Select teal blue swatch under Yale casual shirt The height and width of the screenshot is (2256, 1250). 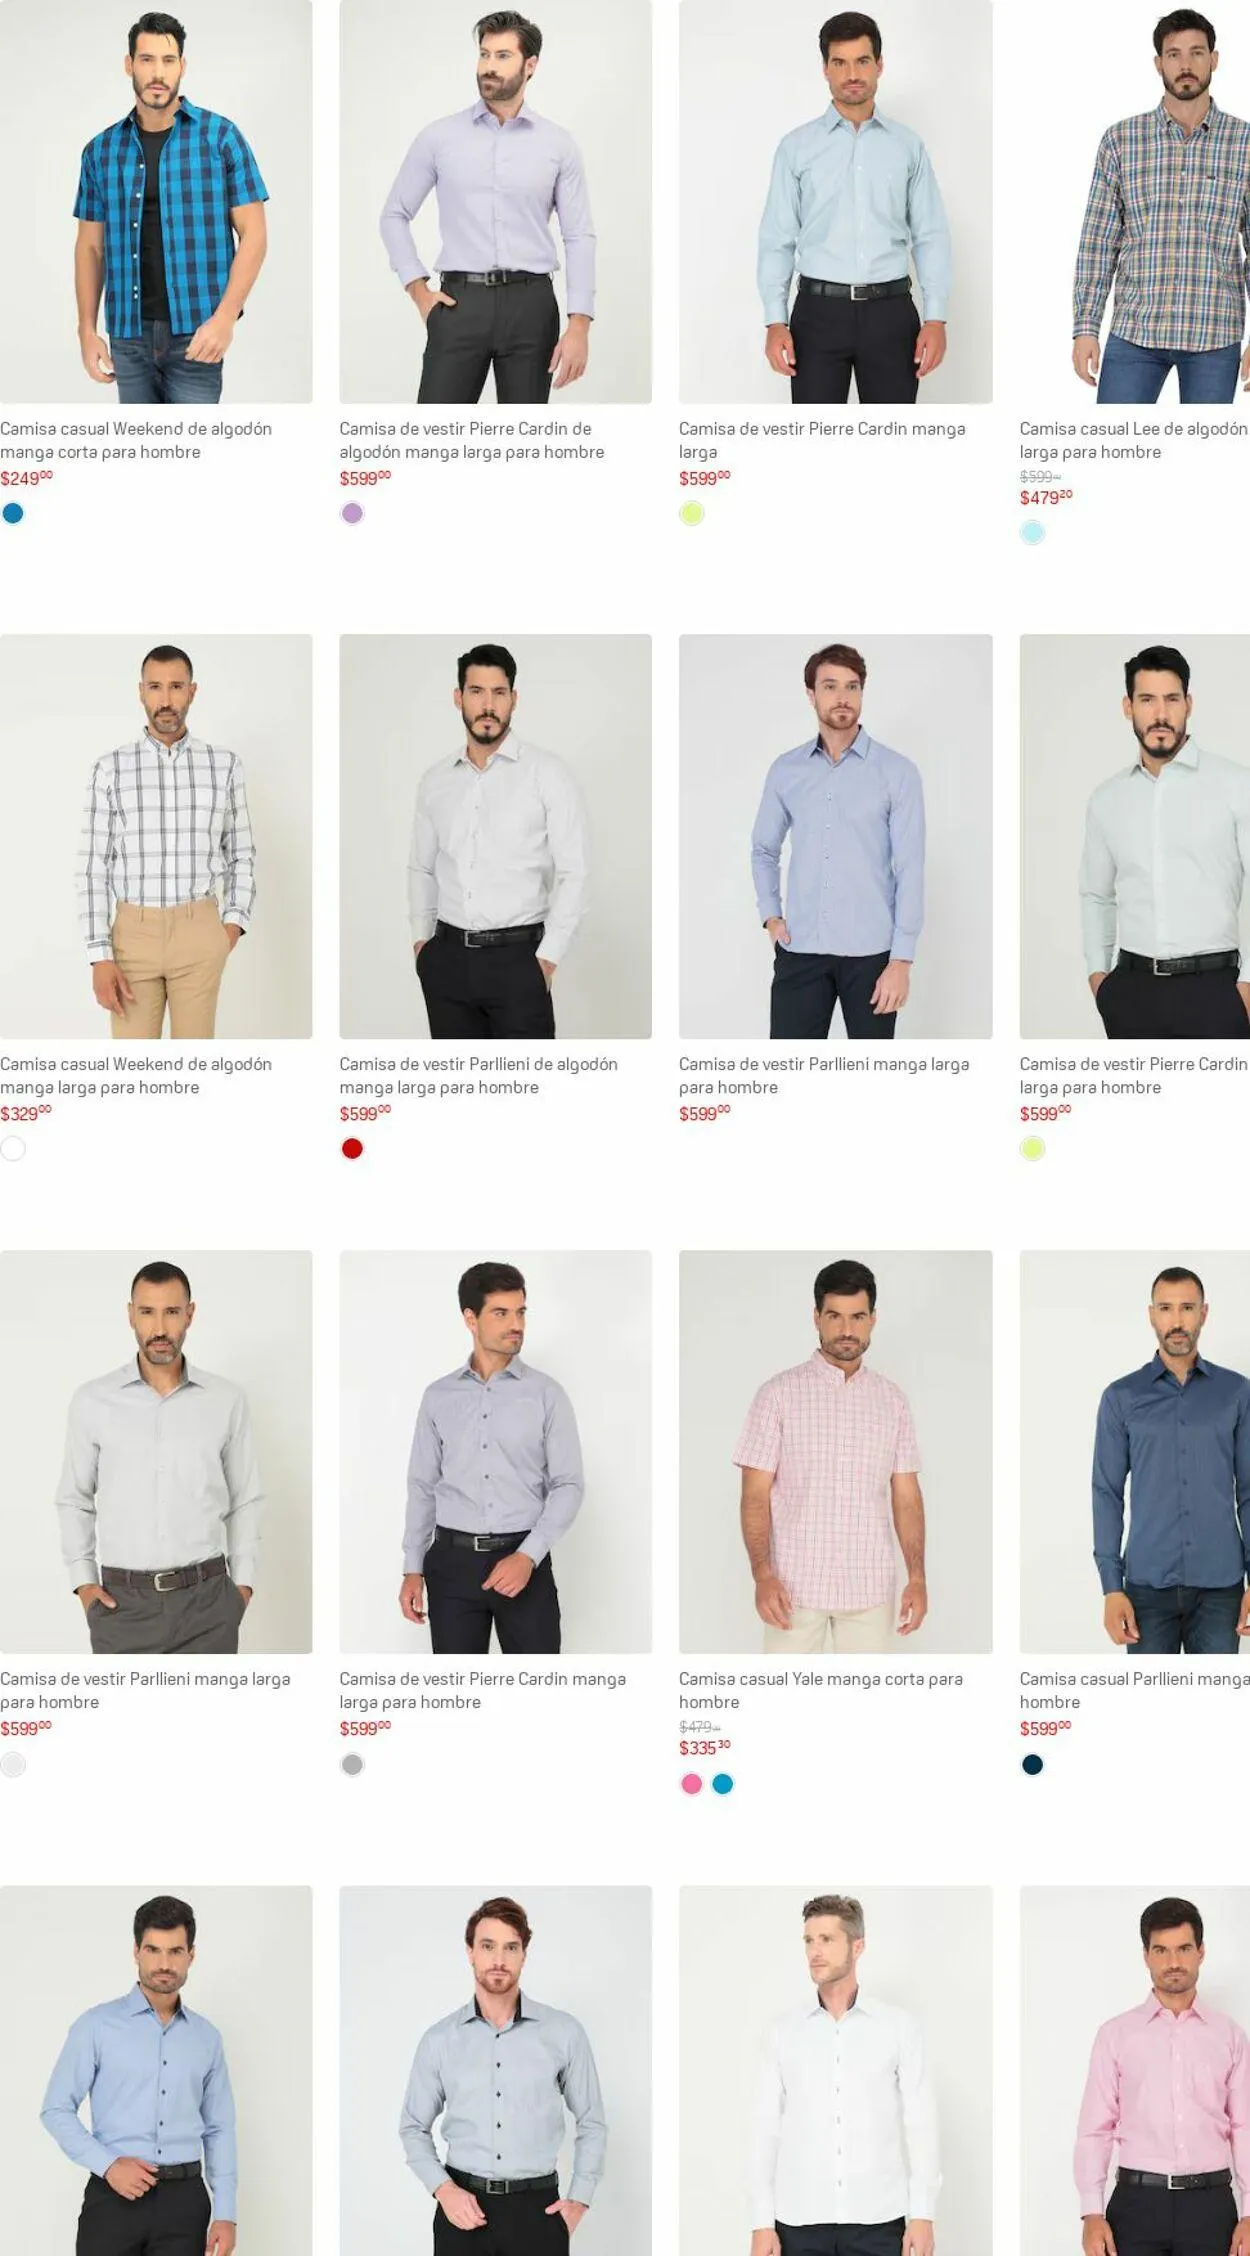point(723,1784)
